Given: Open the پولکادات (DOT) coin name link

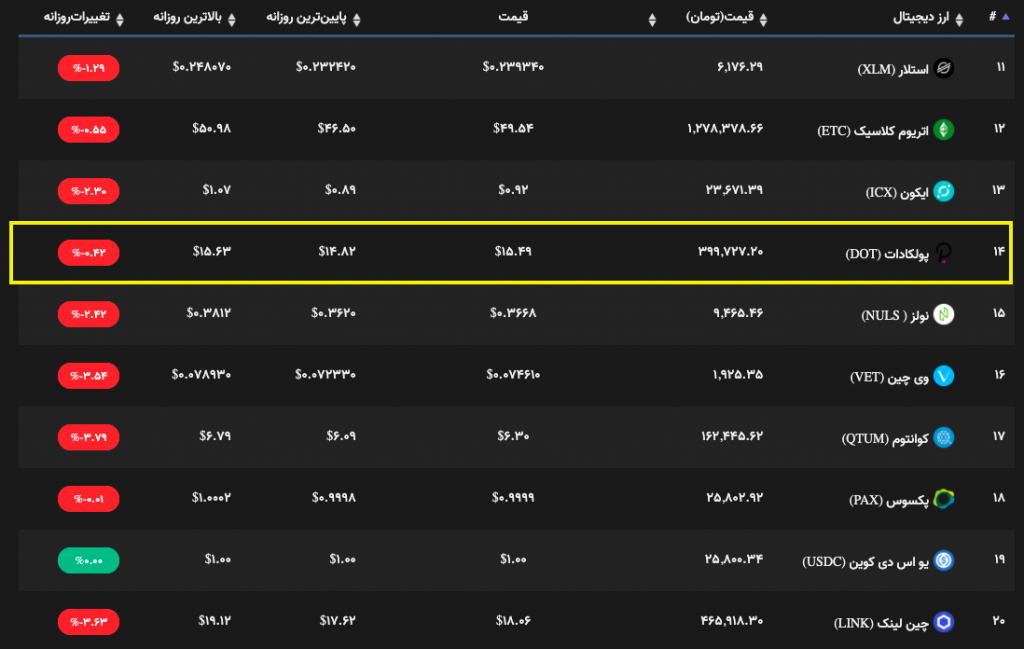Looking at the screenshot, I should [x=887, y=254].
